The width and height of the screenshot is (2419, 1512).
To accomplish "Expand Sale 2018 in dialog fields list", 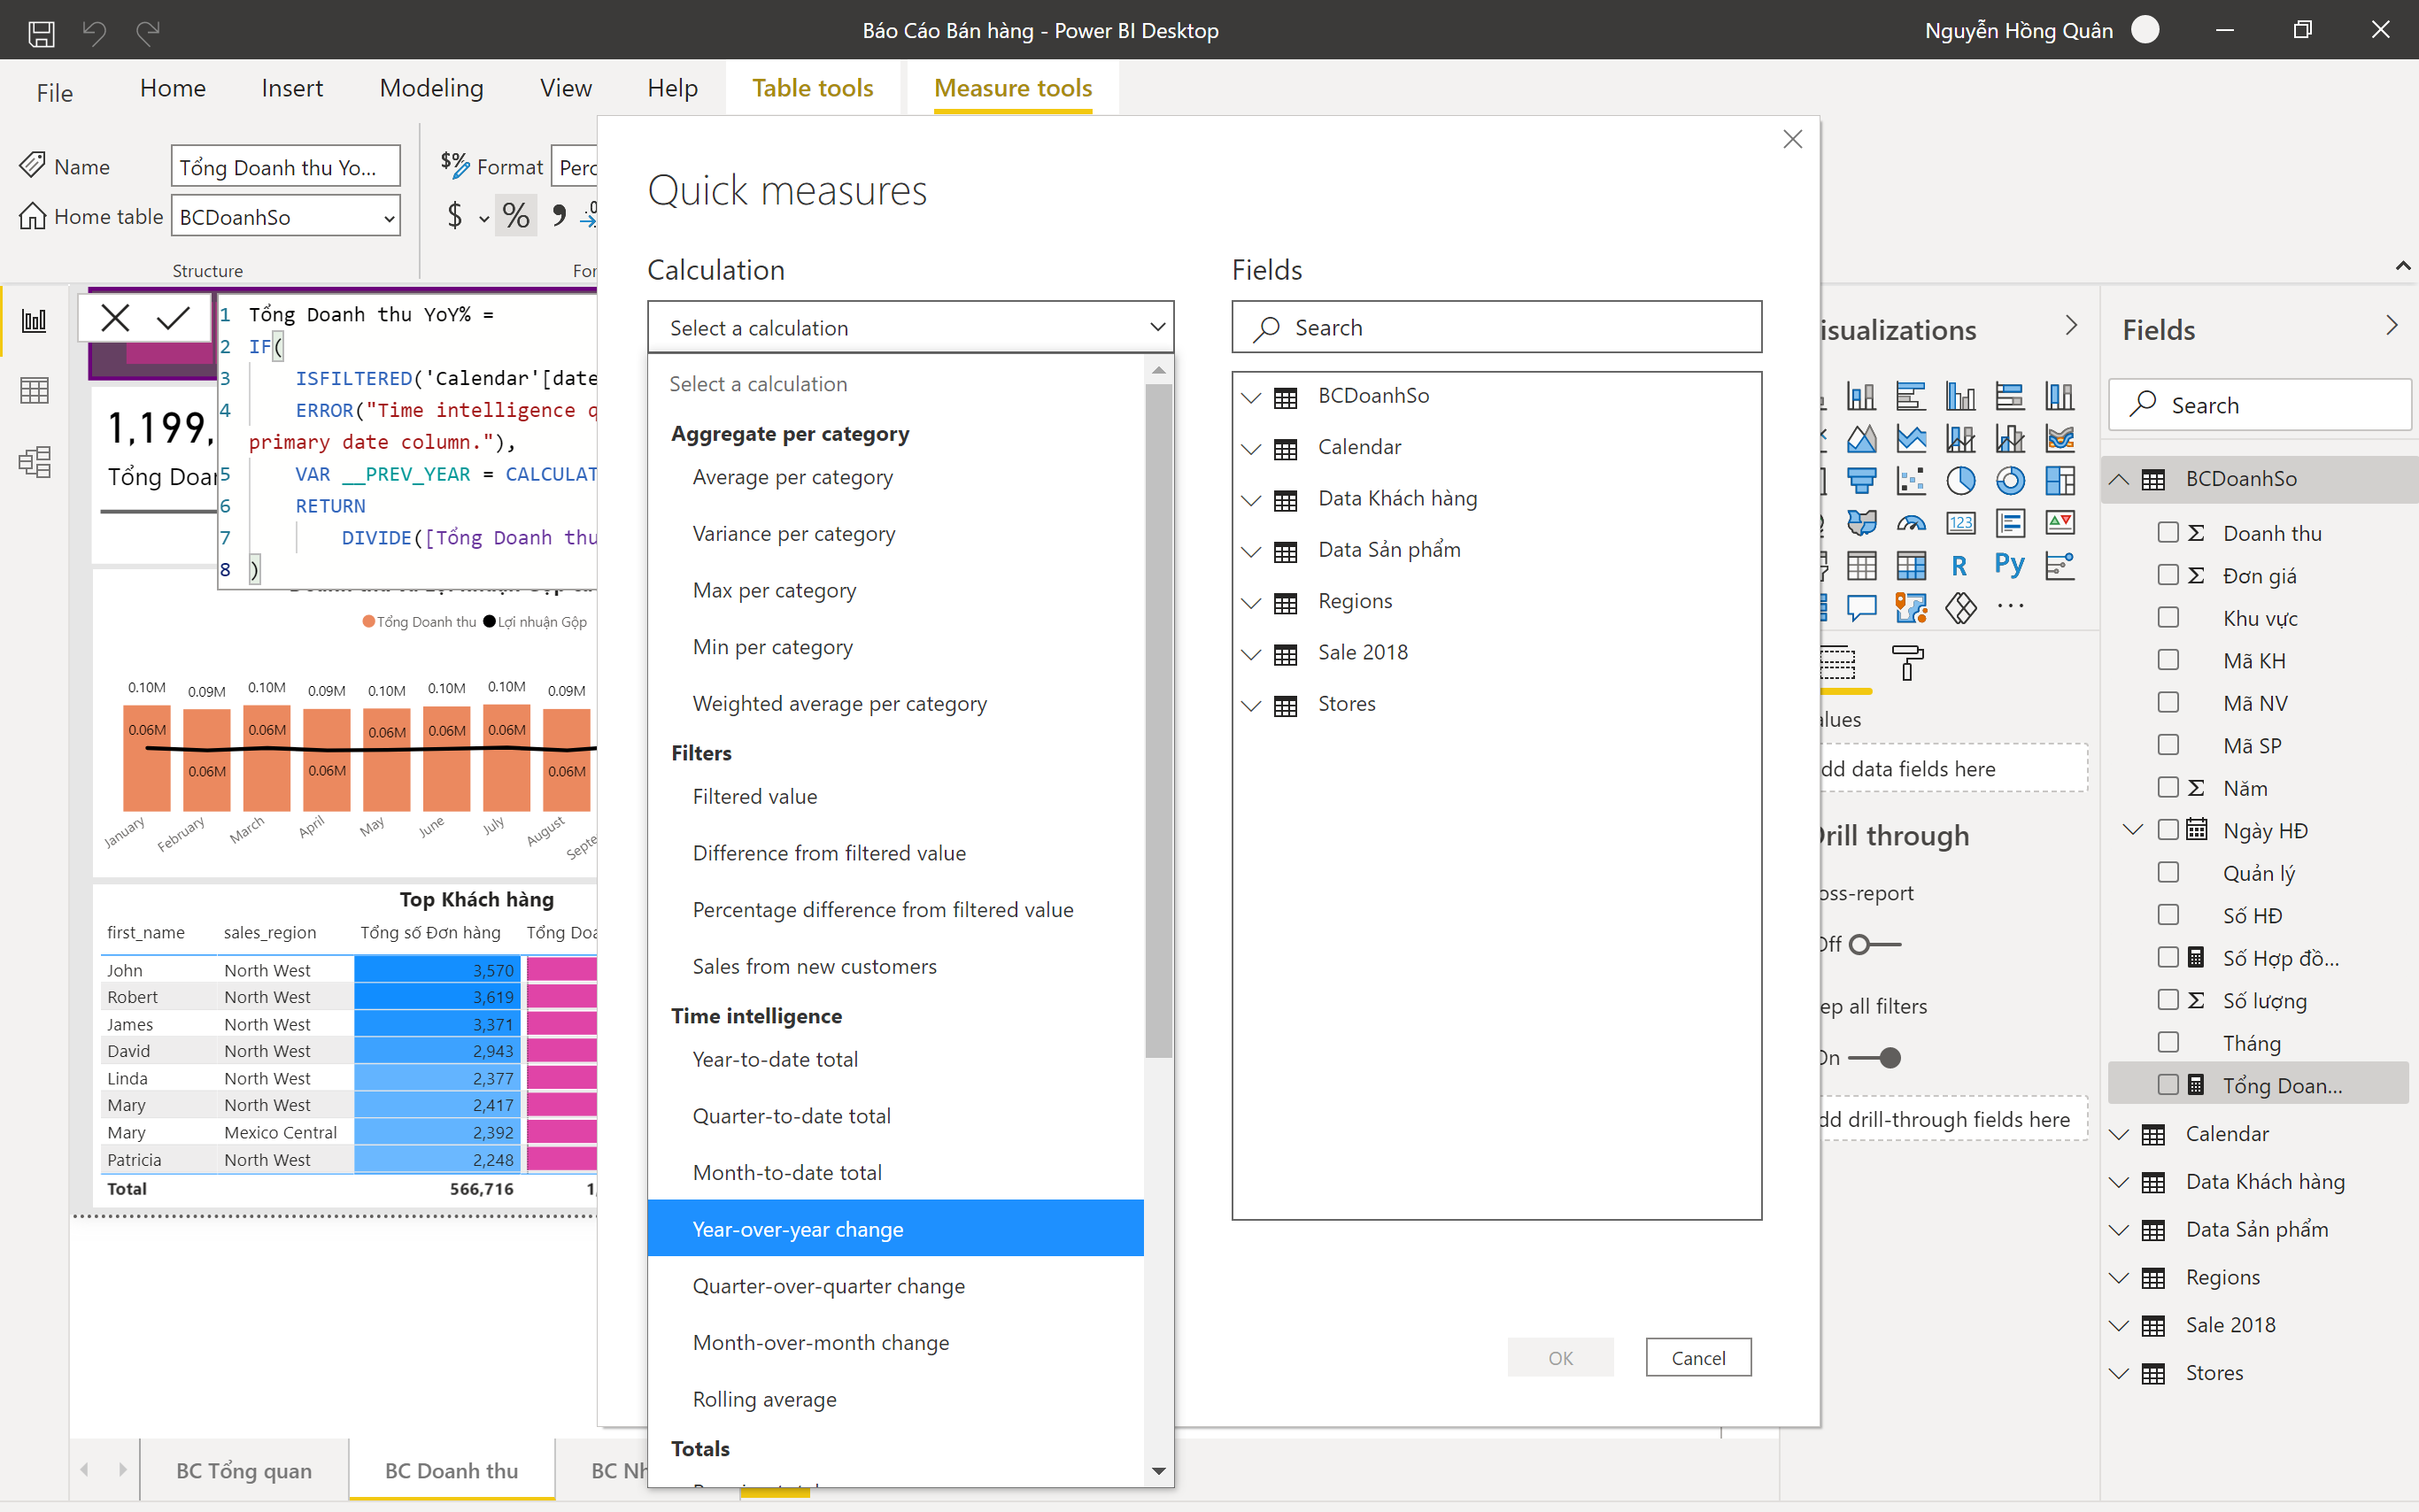I will (x=1251, y=653).
